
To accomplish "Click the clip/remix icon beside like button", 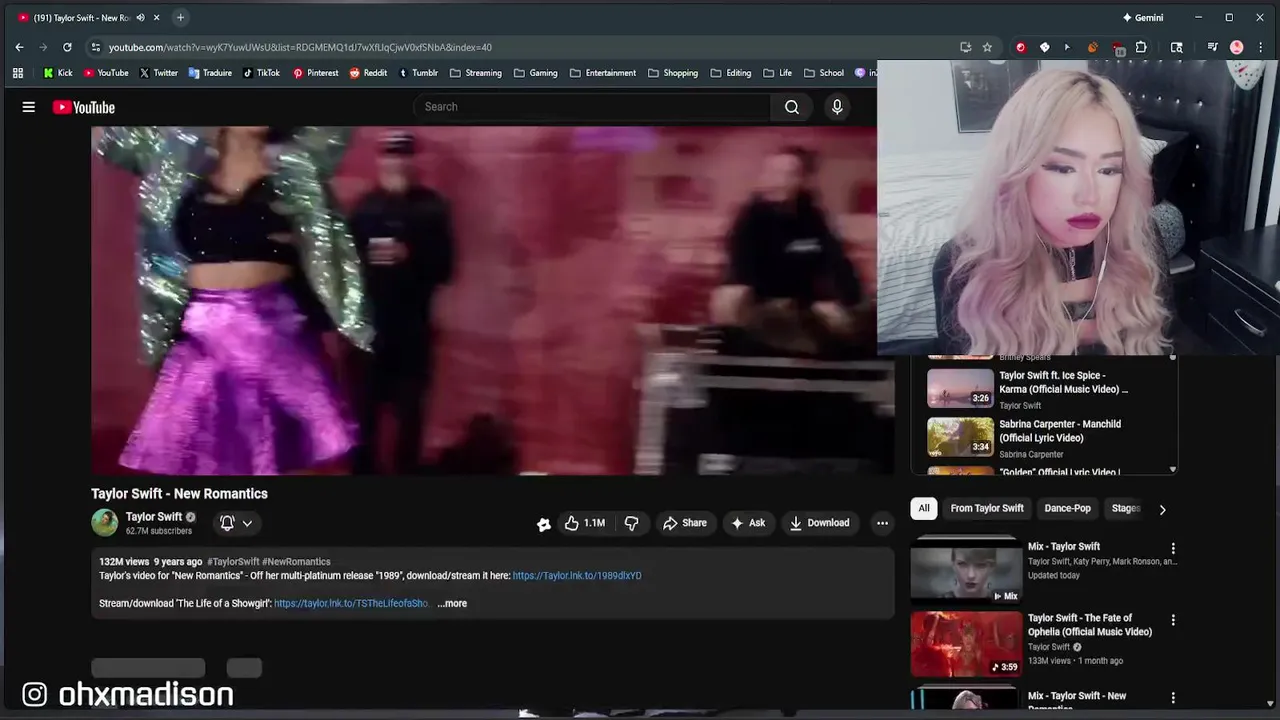I will click(x=543, y=523).
